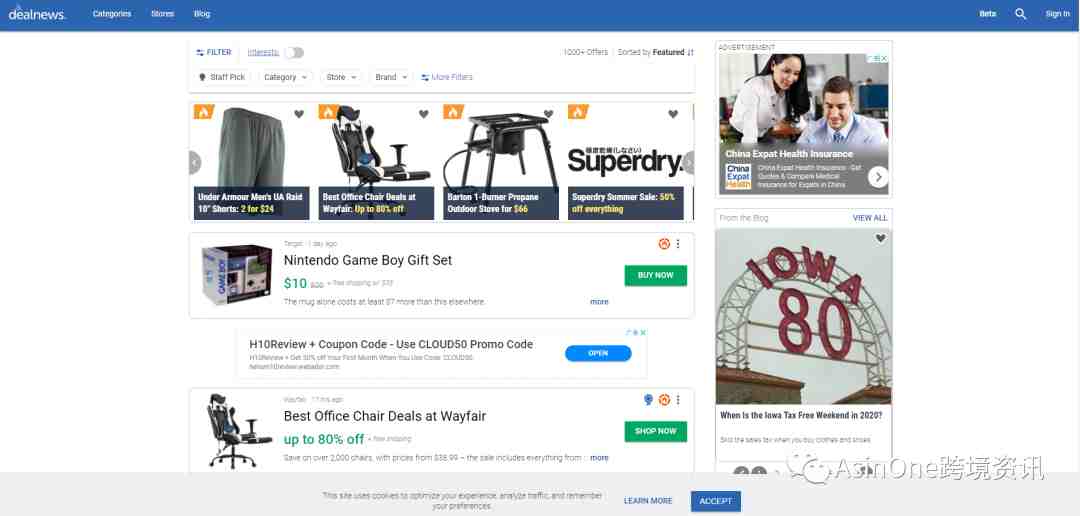Change sorting via Sorted by Featured
The height and width of the screenshot is (516, 1080).
[x=656, y=52]
